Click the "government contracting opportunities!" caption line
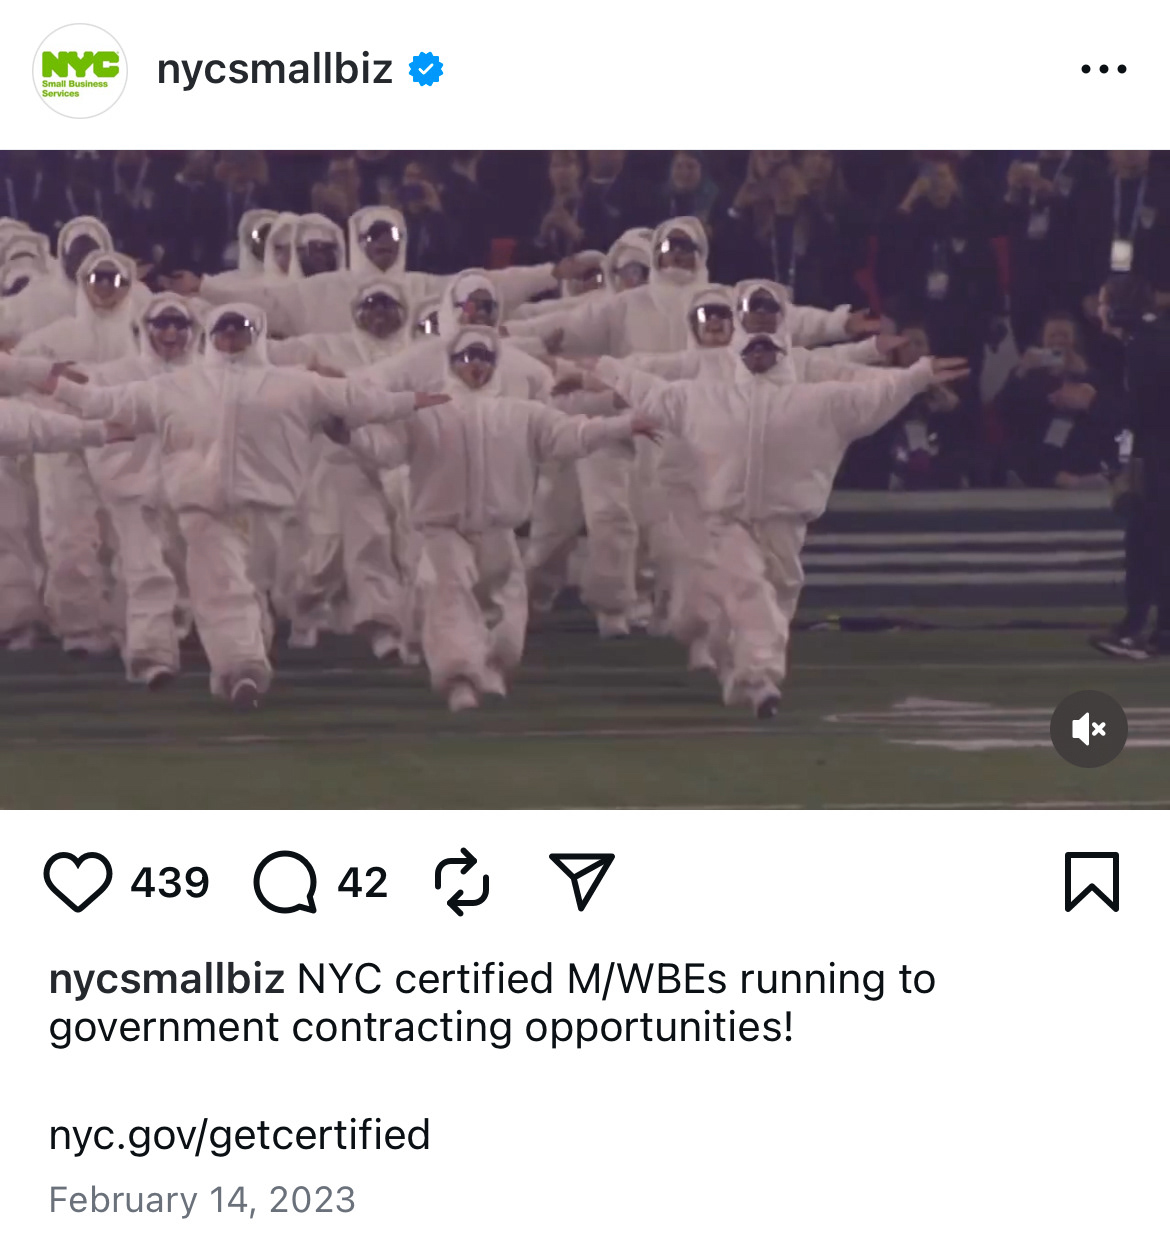 point(422,1028)
